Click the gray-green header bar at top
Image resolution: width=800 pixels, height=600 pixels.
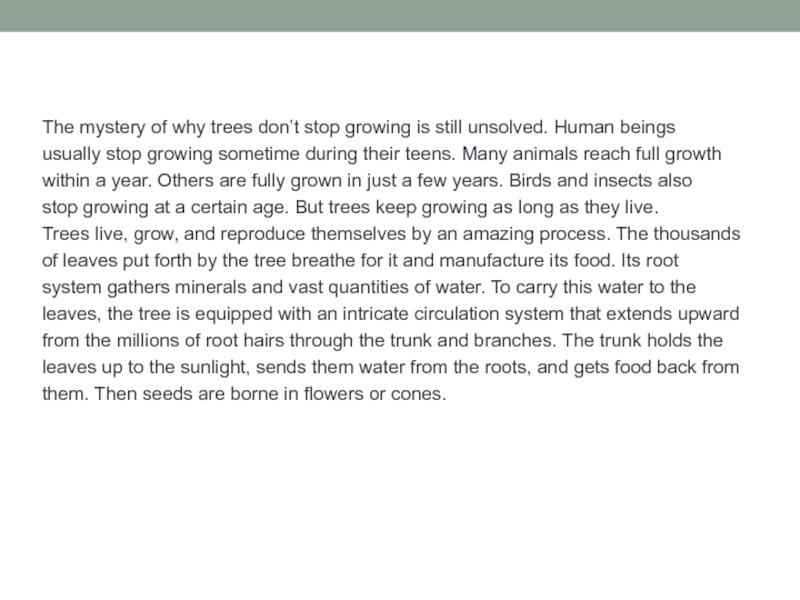[400, 15]
